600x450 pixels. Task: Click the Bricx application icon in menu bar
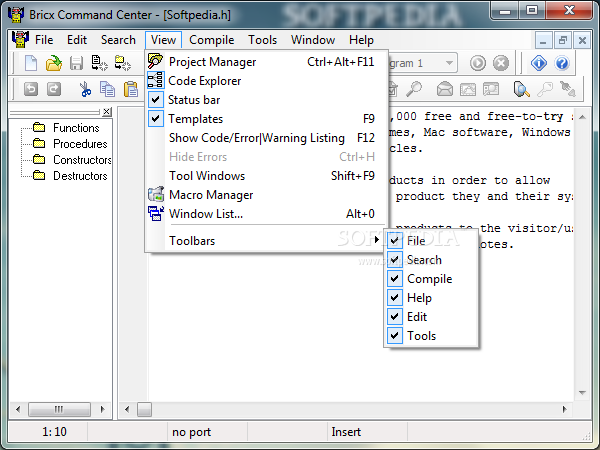(20, 39)
